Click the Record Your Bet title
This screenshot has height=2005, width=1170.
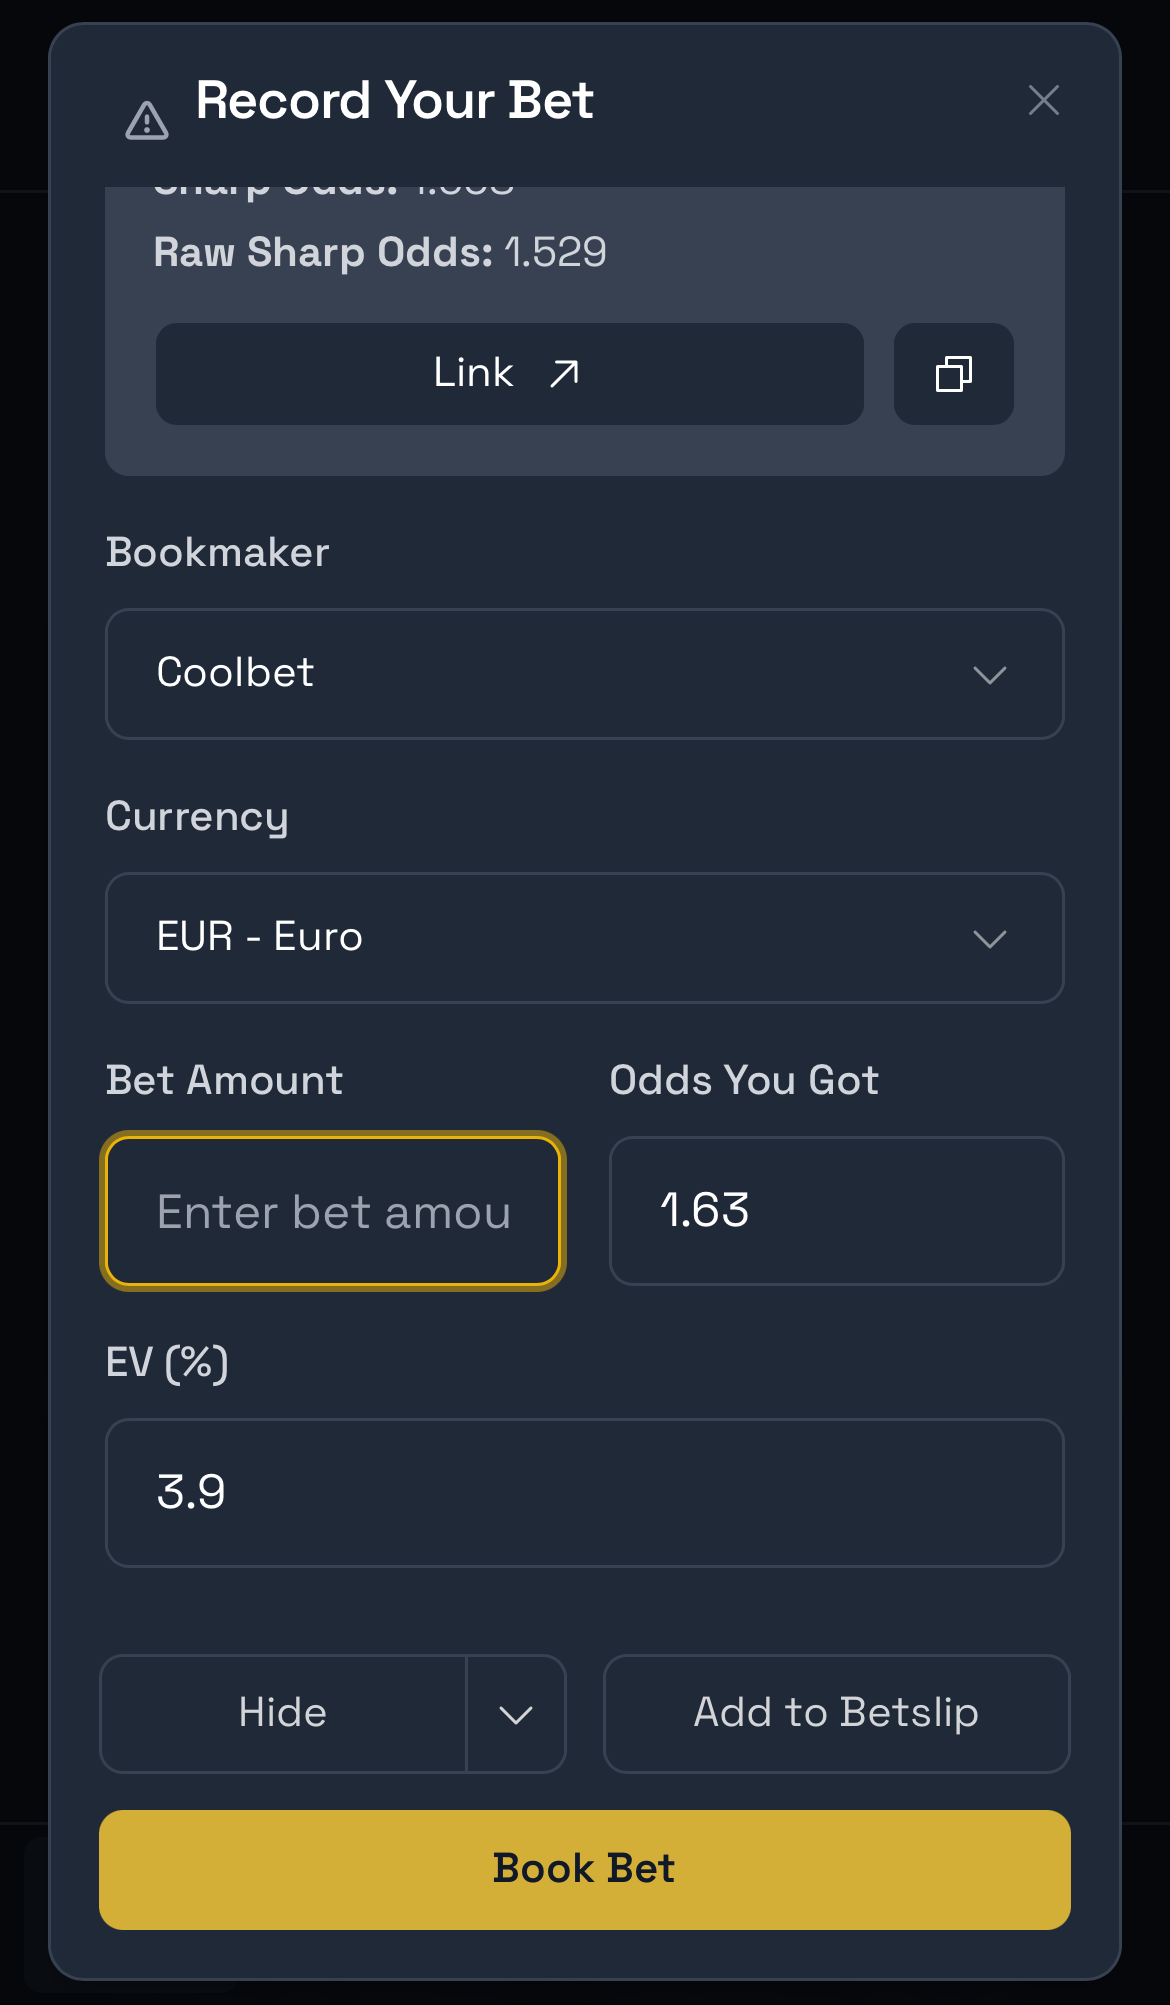(394, 100)
